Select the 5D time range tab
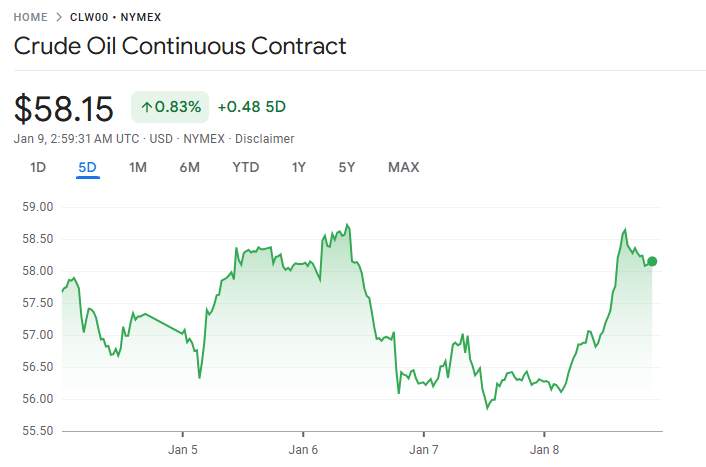This screenshot has height=467, width=706. 87,167
